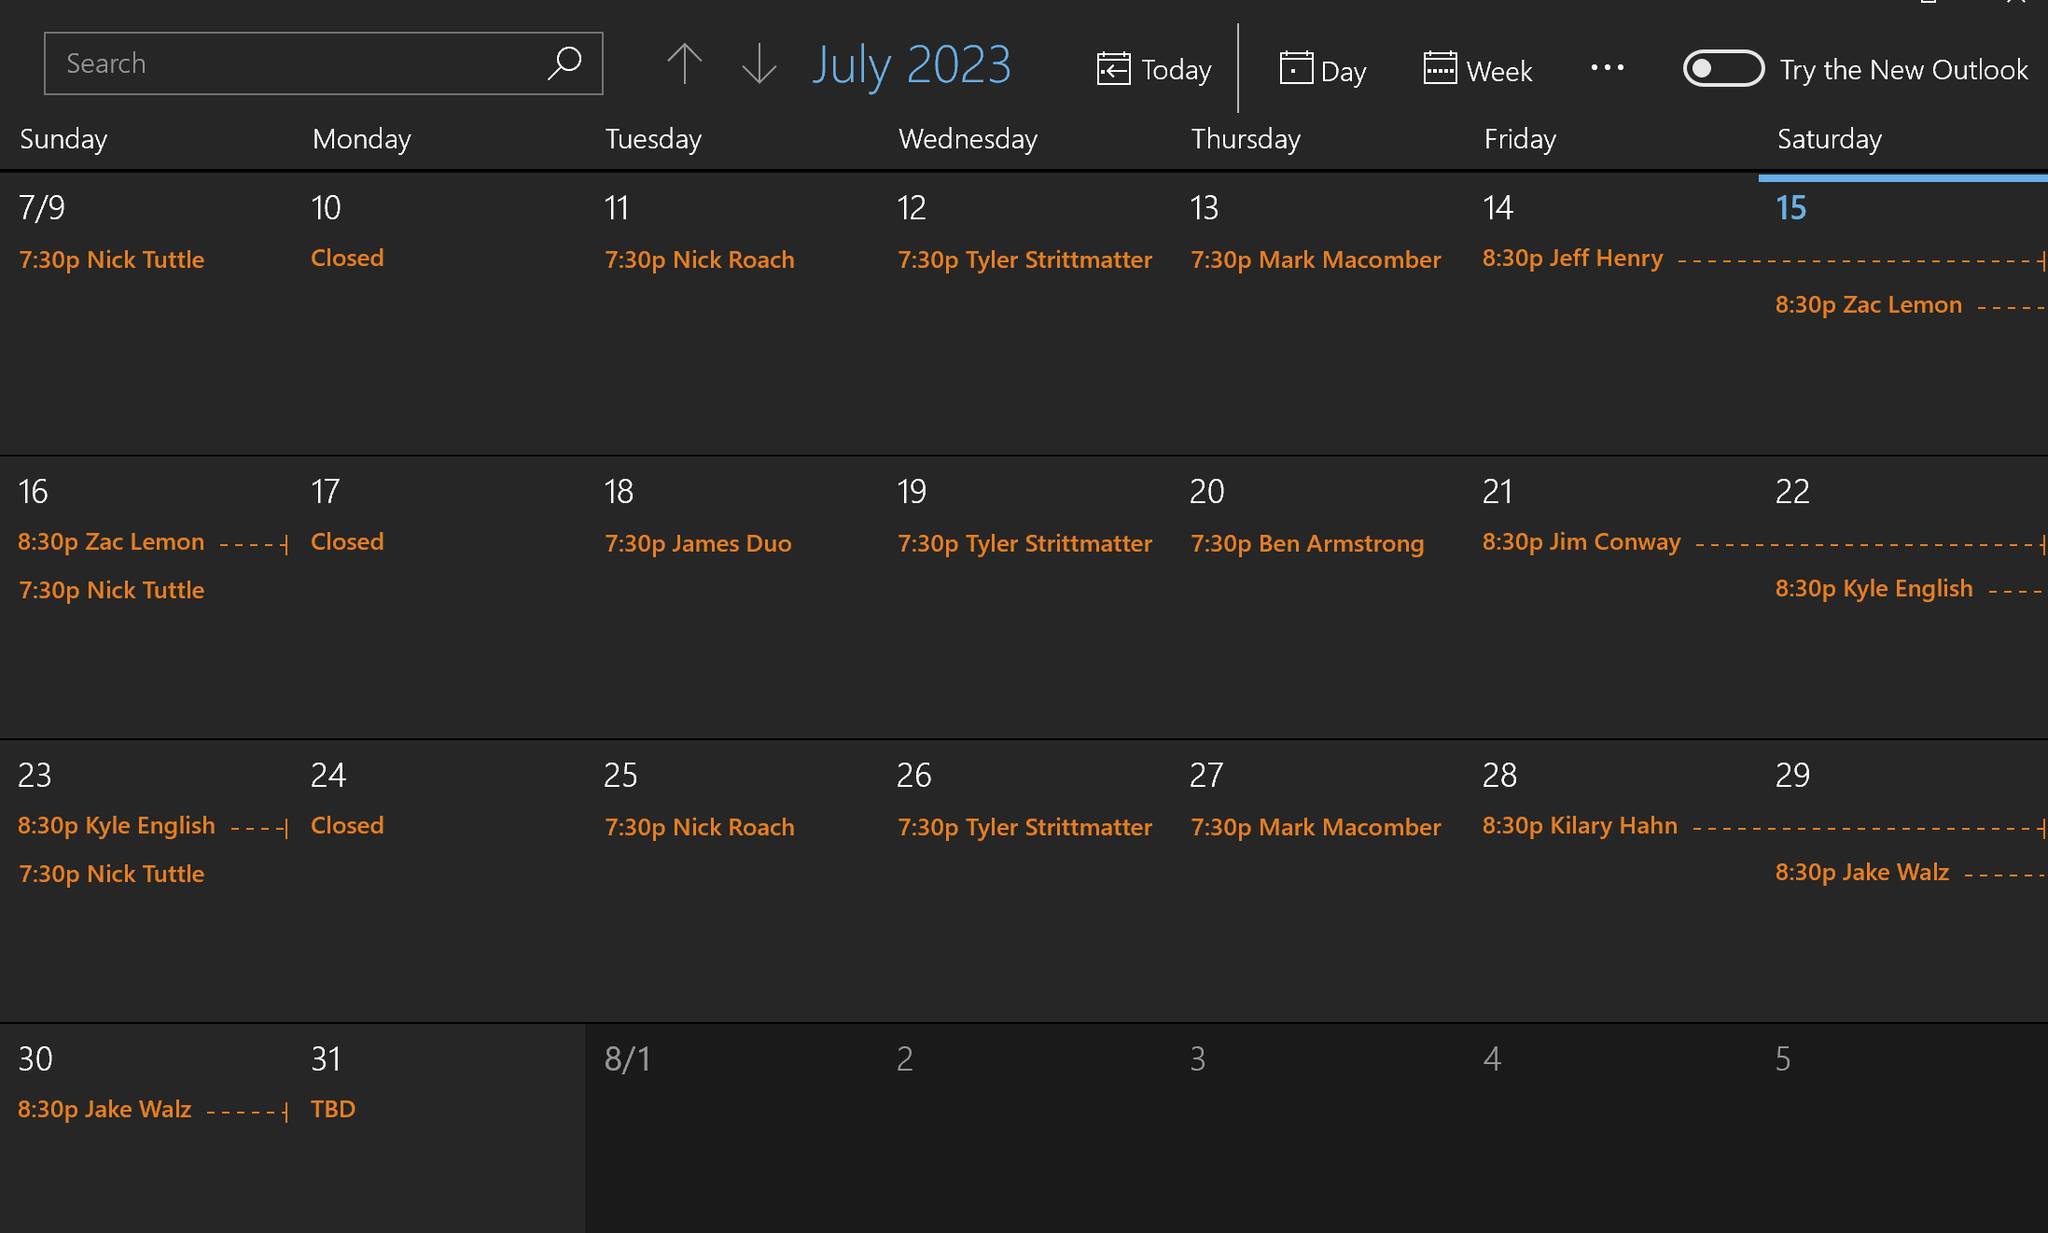
Task: Open the 8:30p Kilary Hahn event
Action: 1580,826
